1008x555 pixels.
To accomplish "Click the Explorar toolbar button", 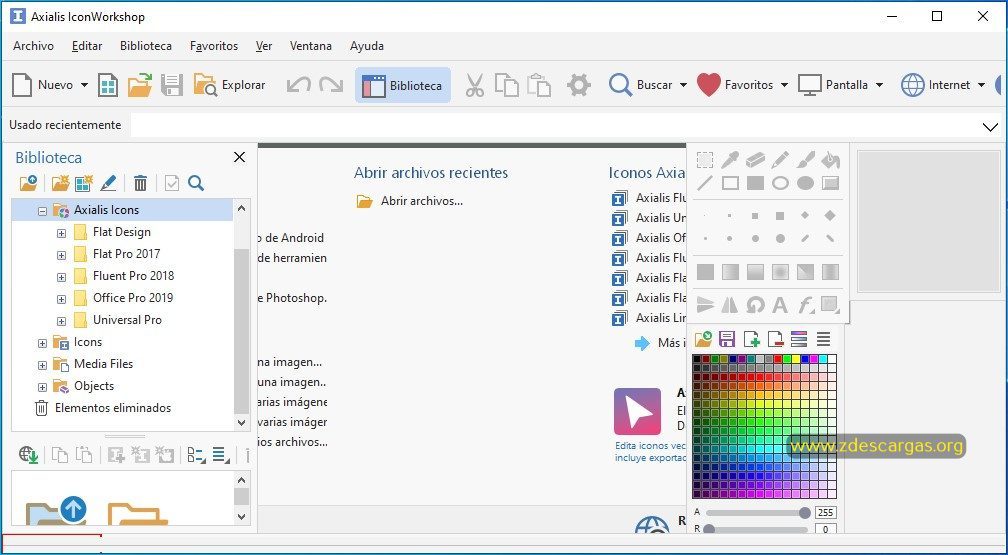I will point(230,85).
